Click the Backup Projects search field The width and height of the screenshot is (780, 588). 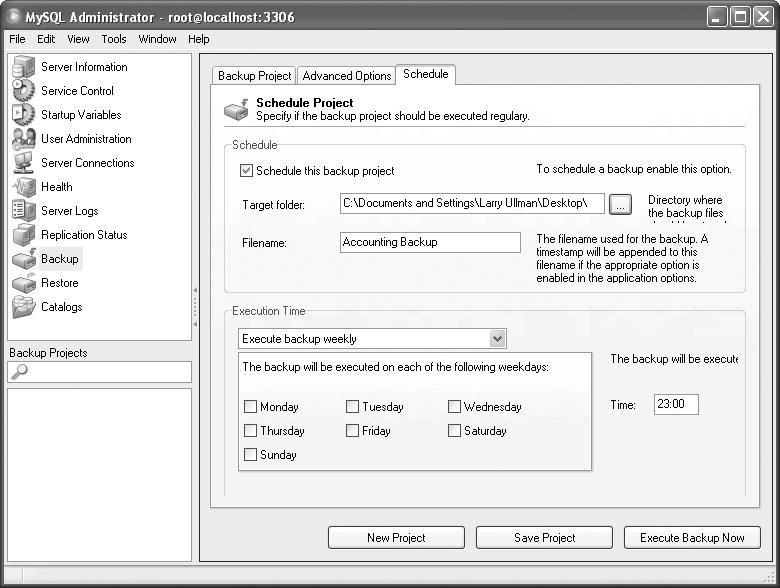tap(99, 372)
